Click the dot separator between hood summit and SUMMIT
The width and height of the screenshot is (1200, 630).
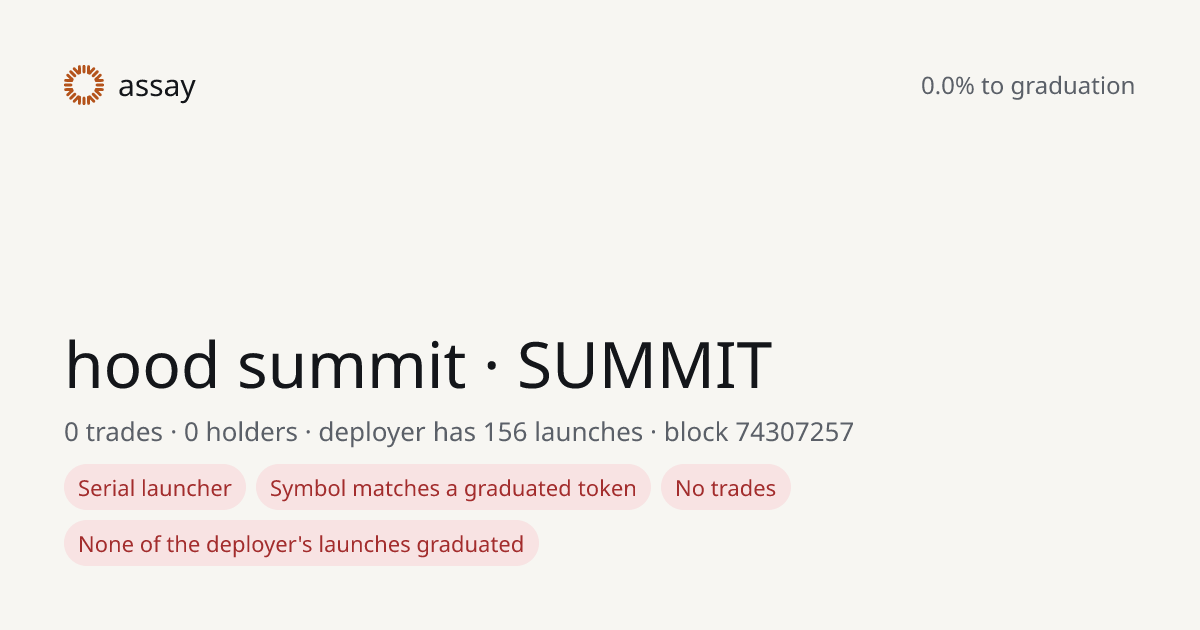(491, 366)
